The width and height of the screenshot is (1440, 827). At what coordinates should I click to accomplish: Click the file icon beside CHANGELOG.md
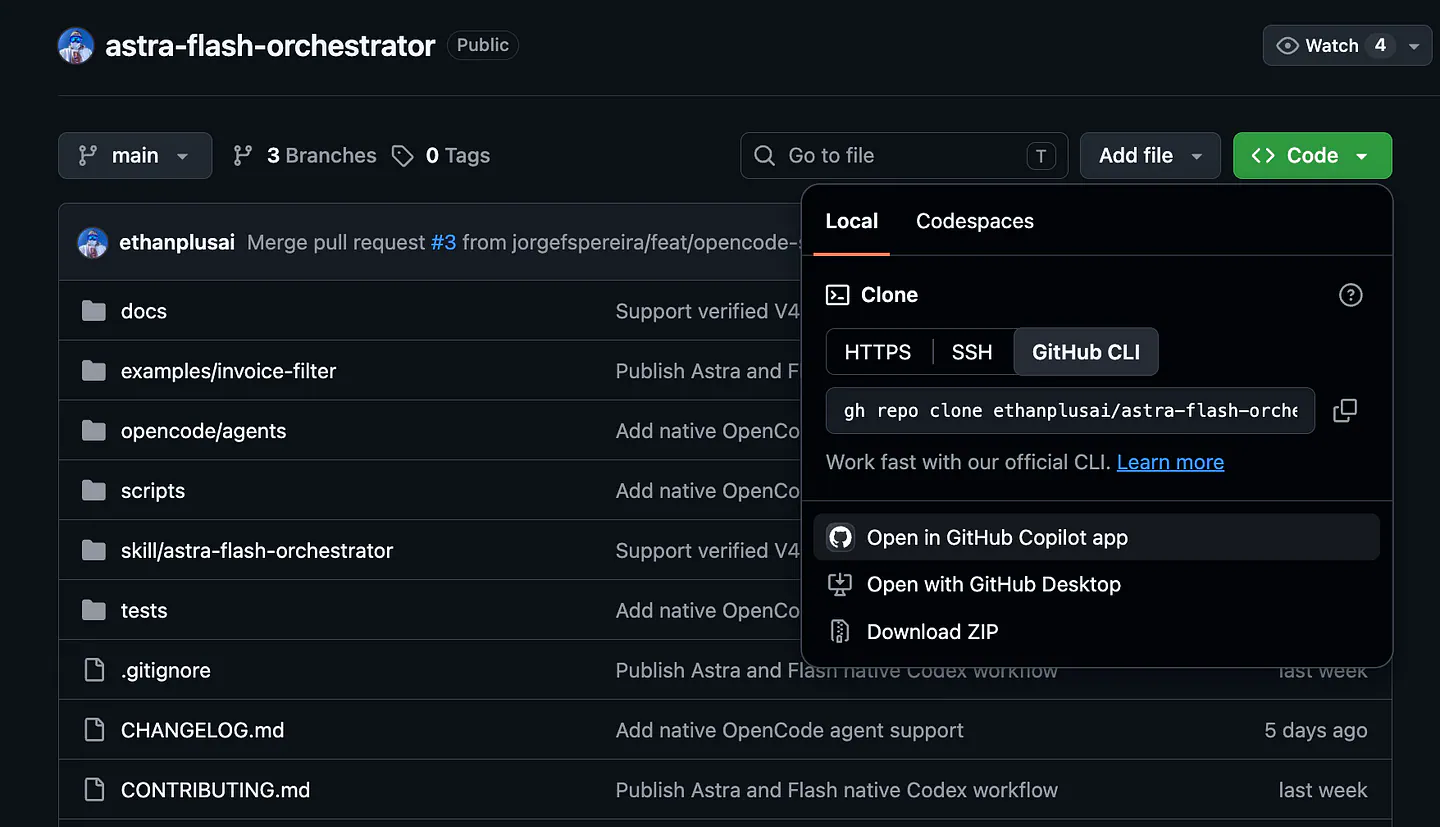tap(94, 730)
